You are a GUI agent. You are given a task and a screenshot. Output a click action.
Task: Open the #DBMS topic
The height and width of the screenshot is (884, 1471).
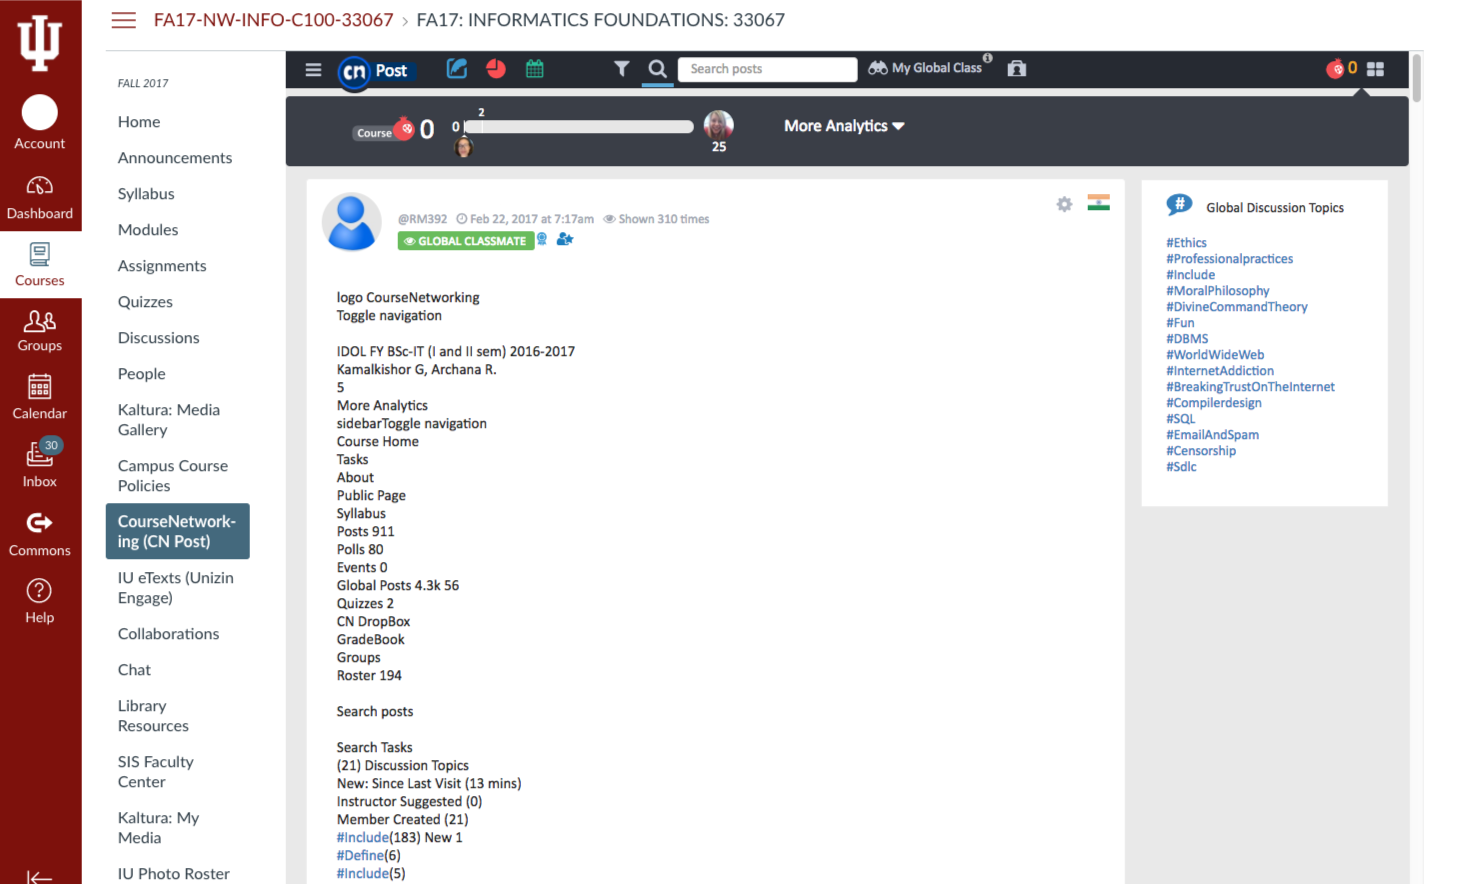[1187, 339]
